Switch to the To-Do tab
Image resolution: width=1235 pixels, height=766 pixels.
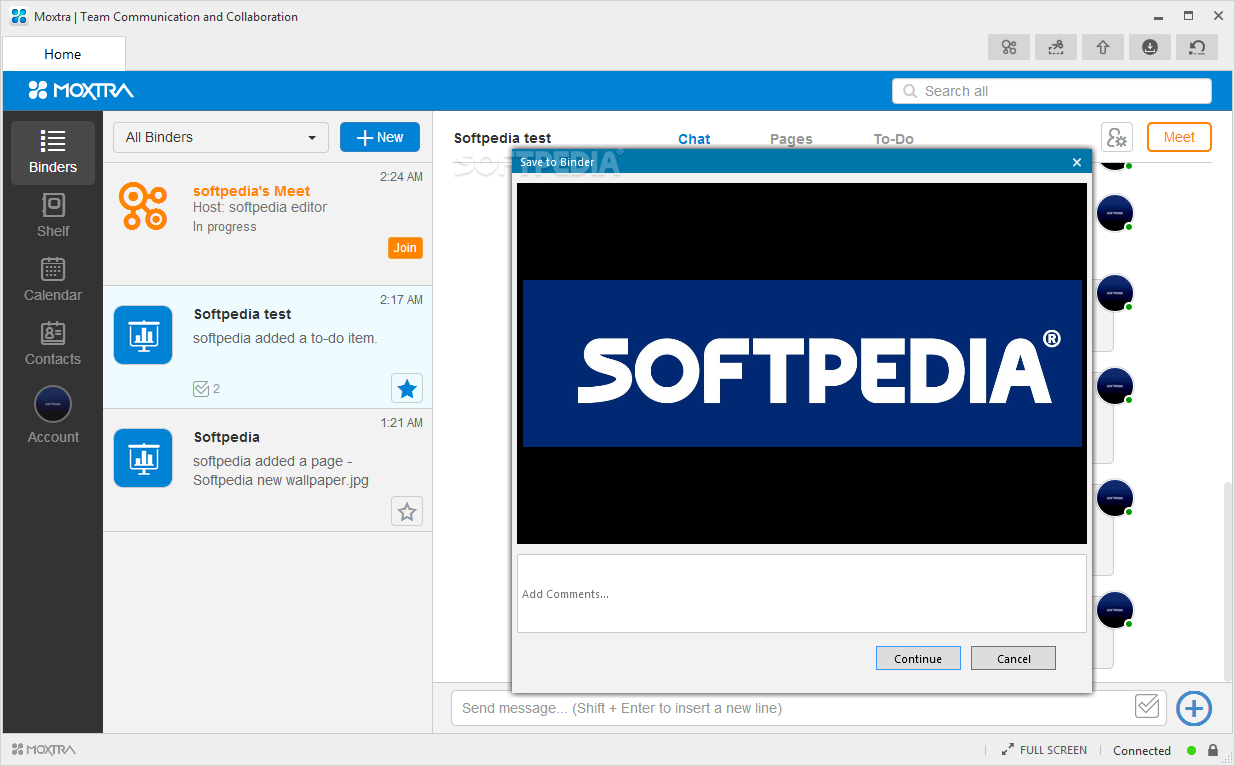[894, 139]
